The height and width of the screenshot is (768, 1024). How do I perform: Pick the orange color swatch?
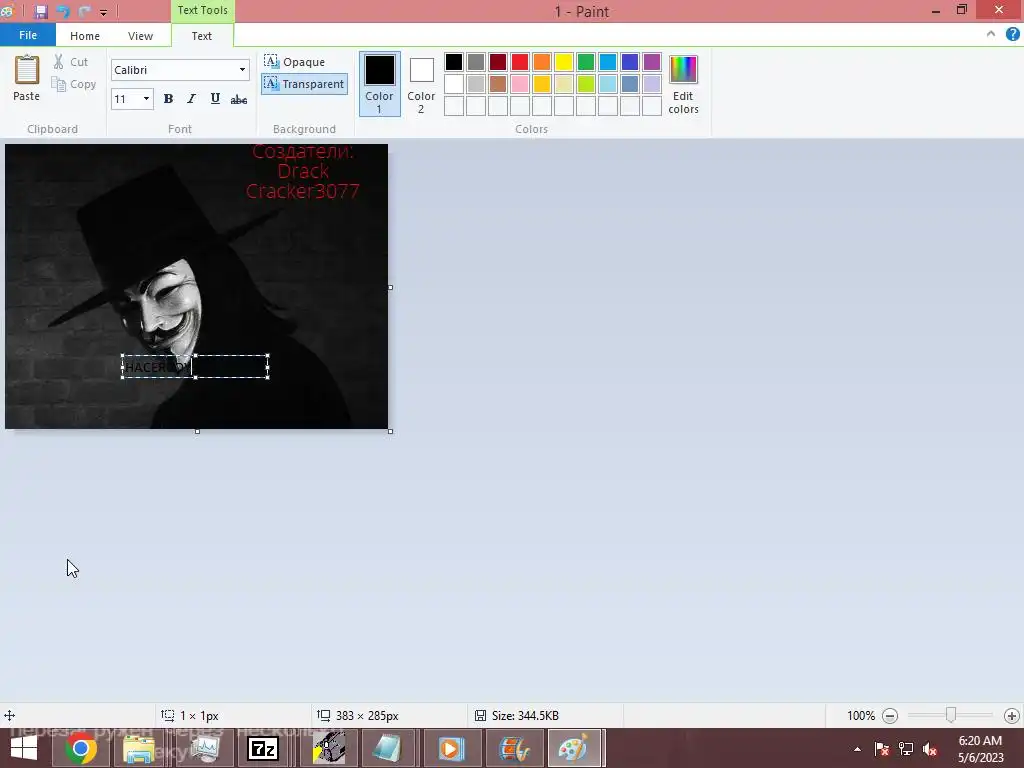(x=541, y=62)
